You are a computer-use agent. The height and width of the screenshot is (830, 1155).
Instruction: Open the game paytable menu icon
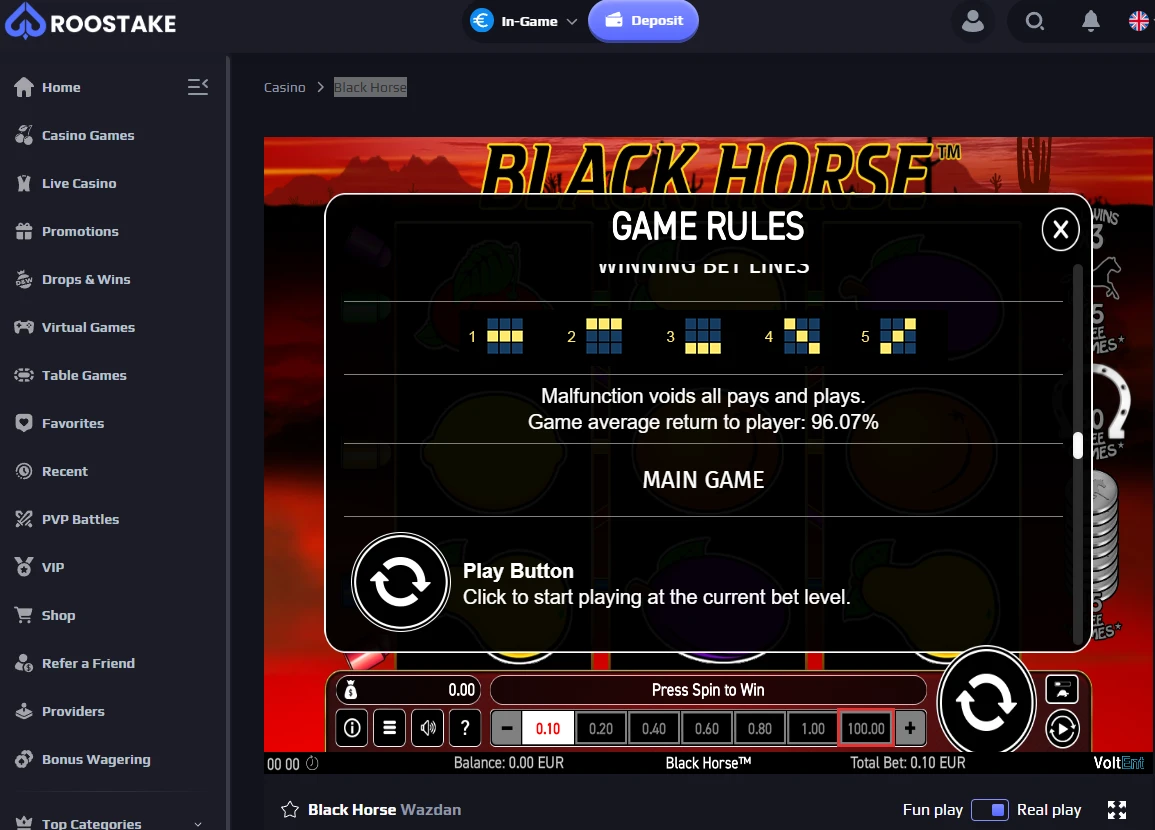(390, 728)
